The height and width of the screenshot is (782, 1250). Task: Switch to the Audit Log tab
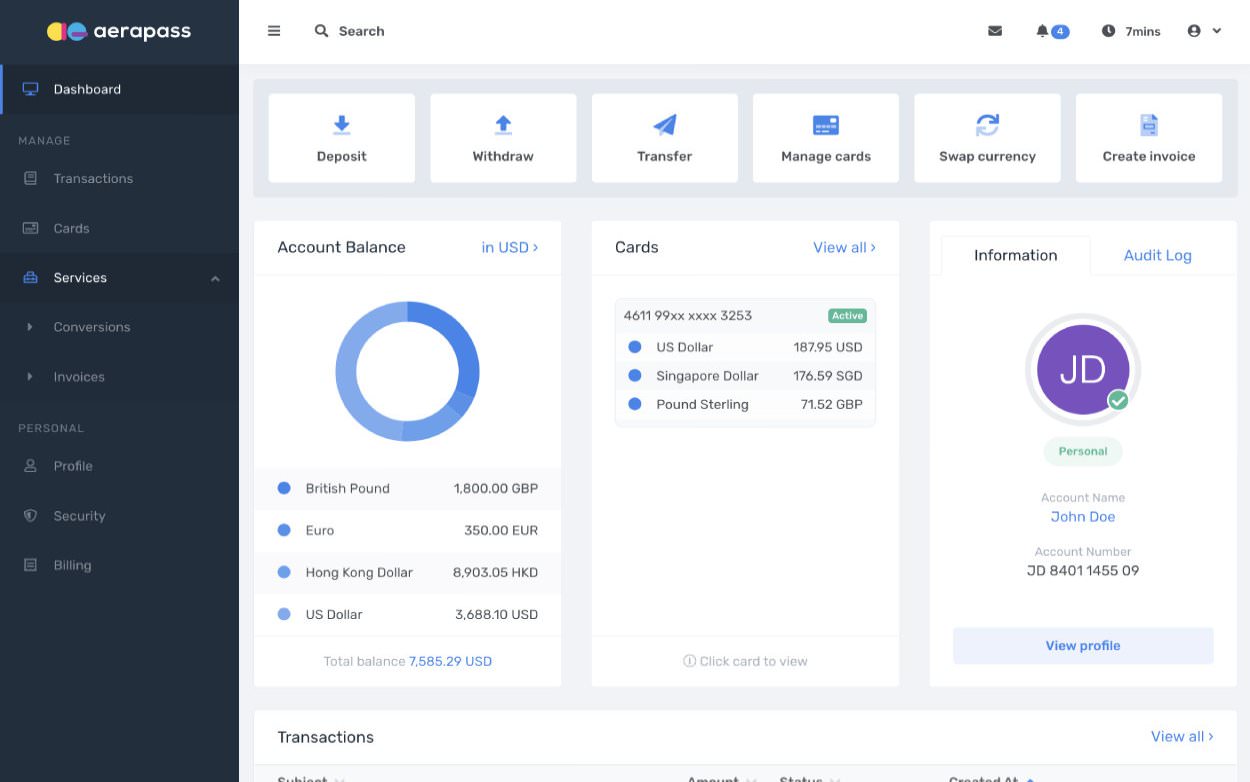coord(1157,255)
